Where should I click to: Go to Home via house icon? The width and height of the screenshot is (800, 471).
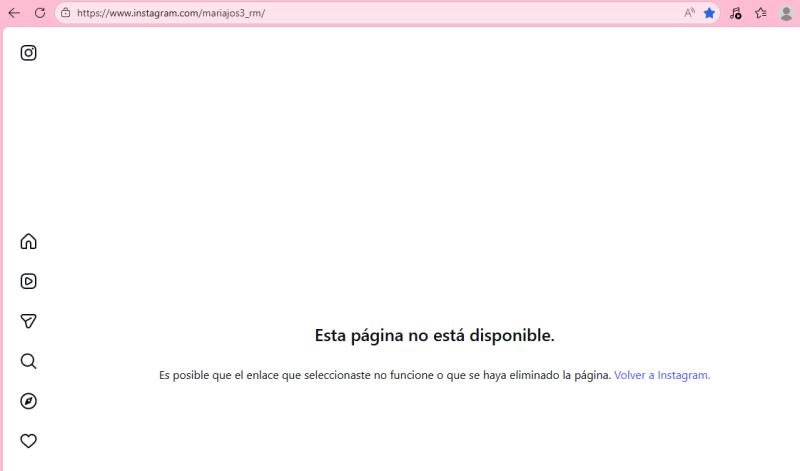tap(29, 241)
